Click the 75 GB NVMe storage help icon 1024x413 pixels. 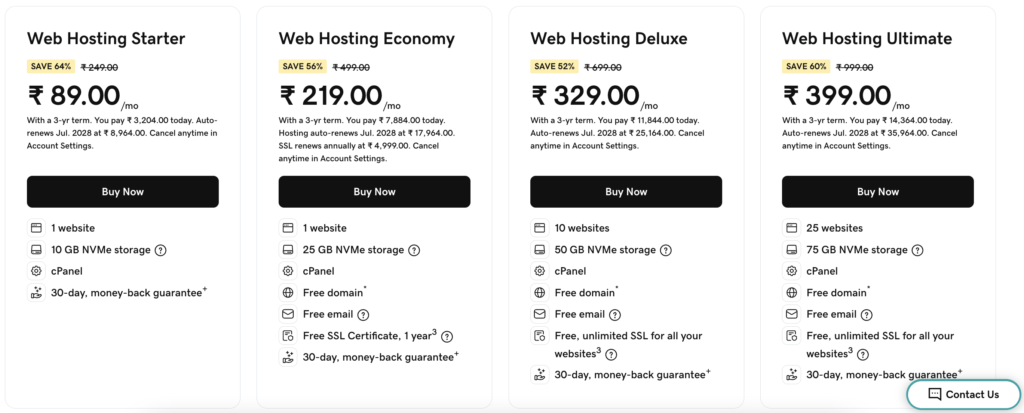tap(917, 250)
